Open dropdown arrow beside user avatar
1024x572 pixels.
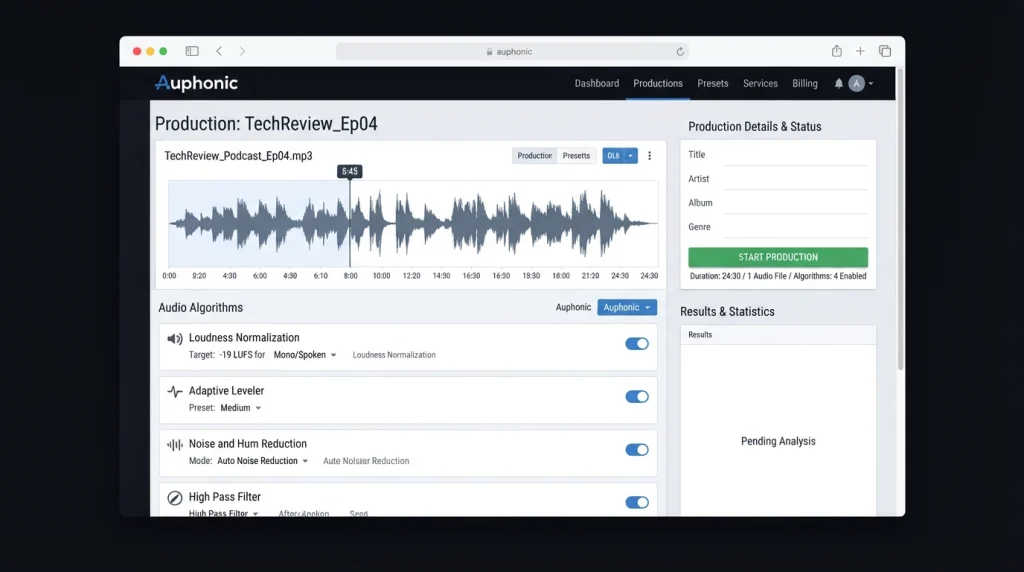click(871, 84)
